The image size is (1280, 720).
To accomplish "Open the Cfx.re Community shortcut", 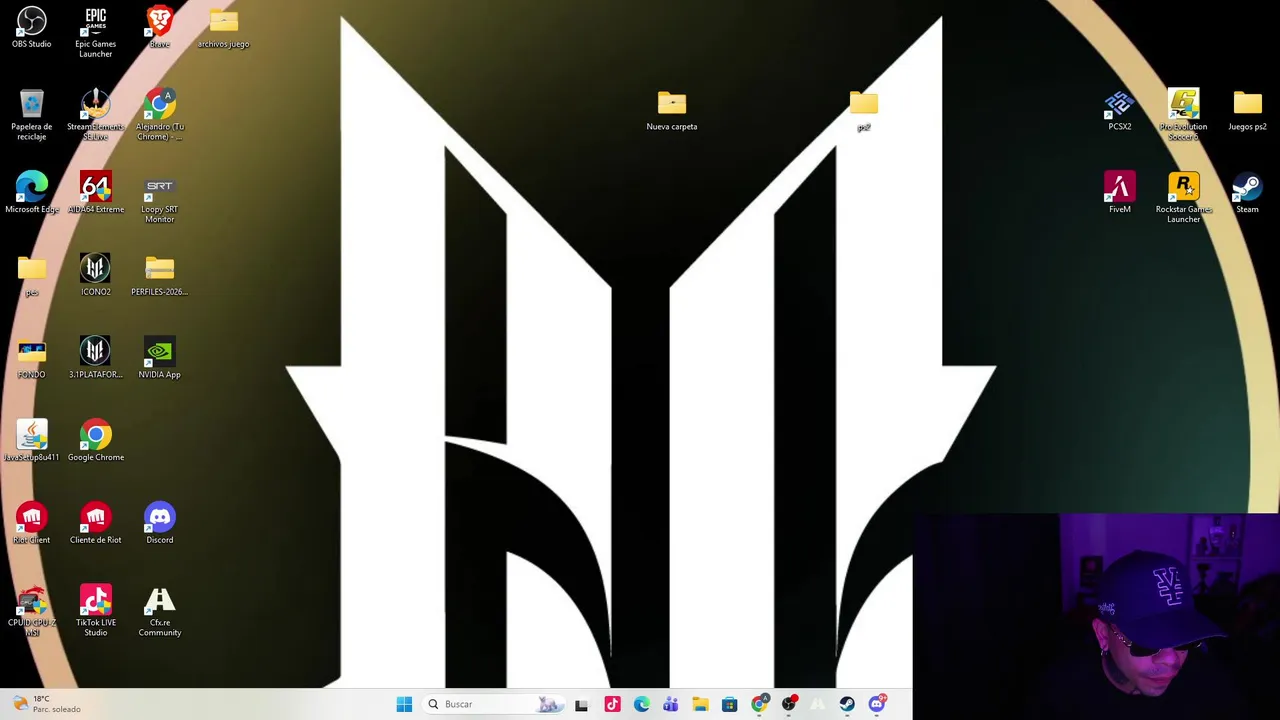I will point(159,612).
